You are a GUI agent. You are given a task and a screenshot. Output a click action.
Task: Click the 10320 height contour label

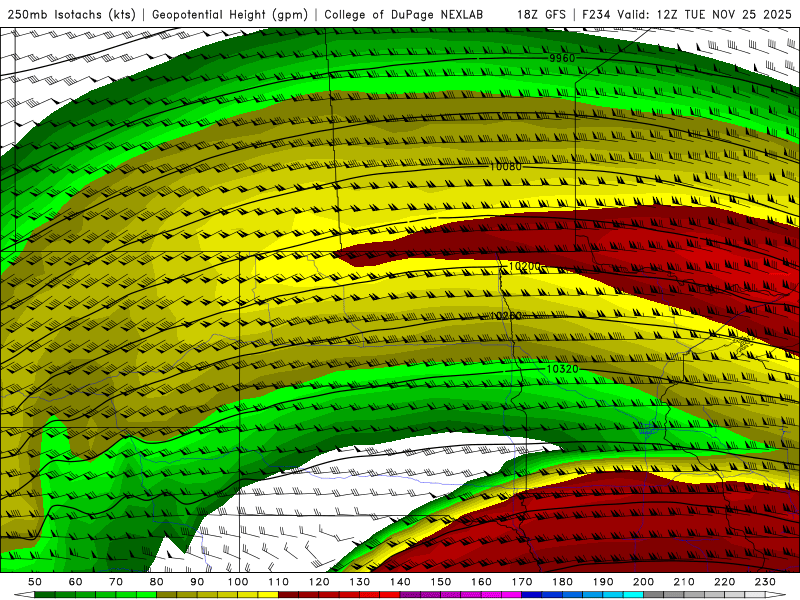(x=562, y=368)
